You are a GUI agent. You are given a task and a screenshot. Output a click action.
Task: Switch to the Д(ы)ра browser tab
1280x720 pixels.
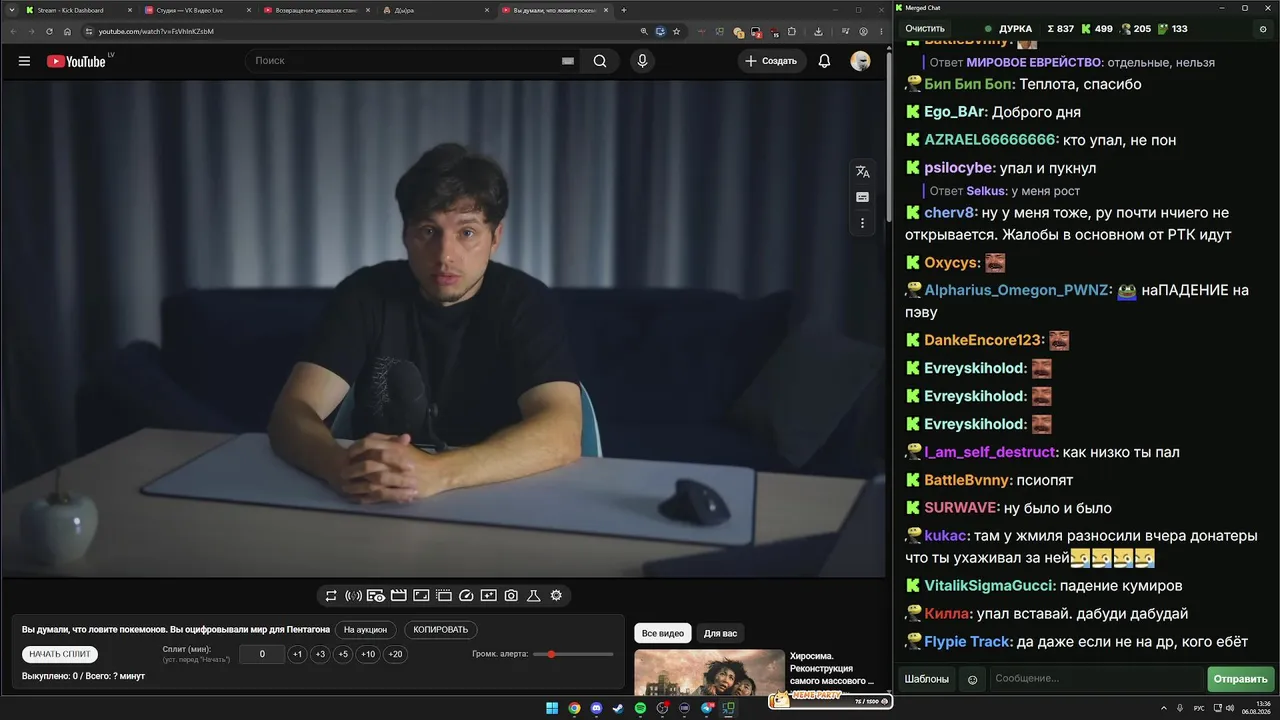click(x=436, y=10)
